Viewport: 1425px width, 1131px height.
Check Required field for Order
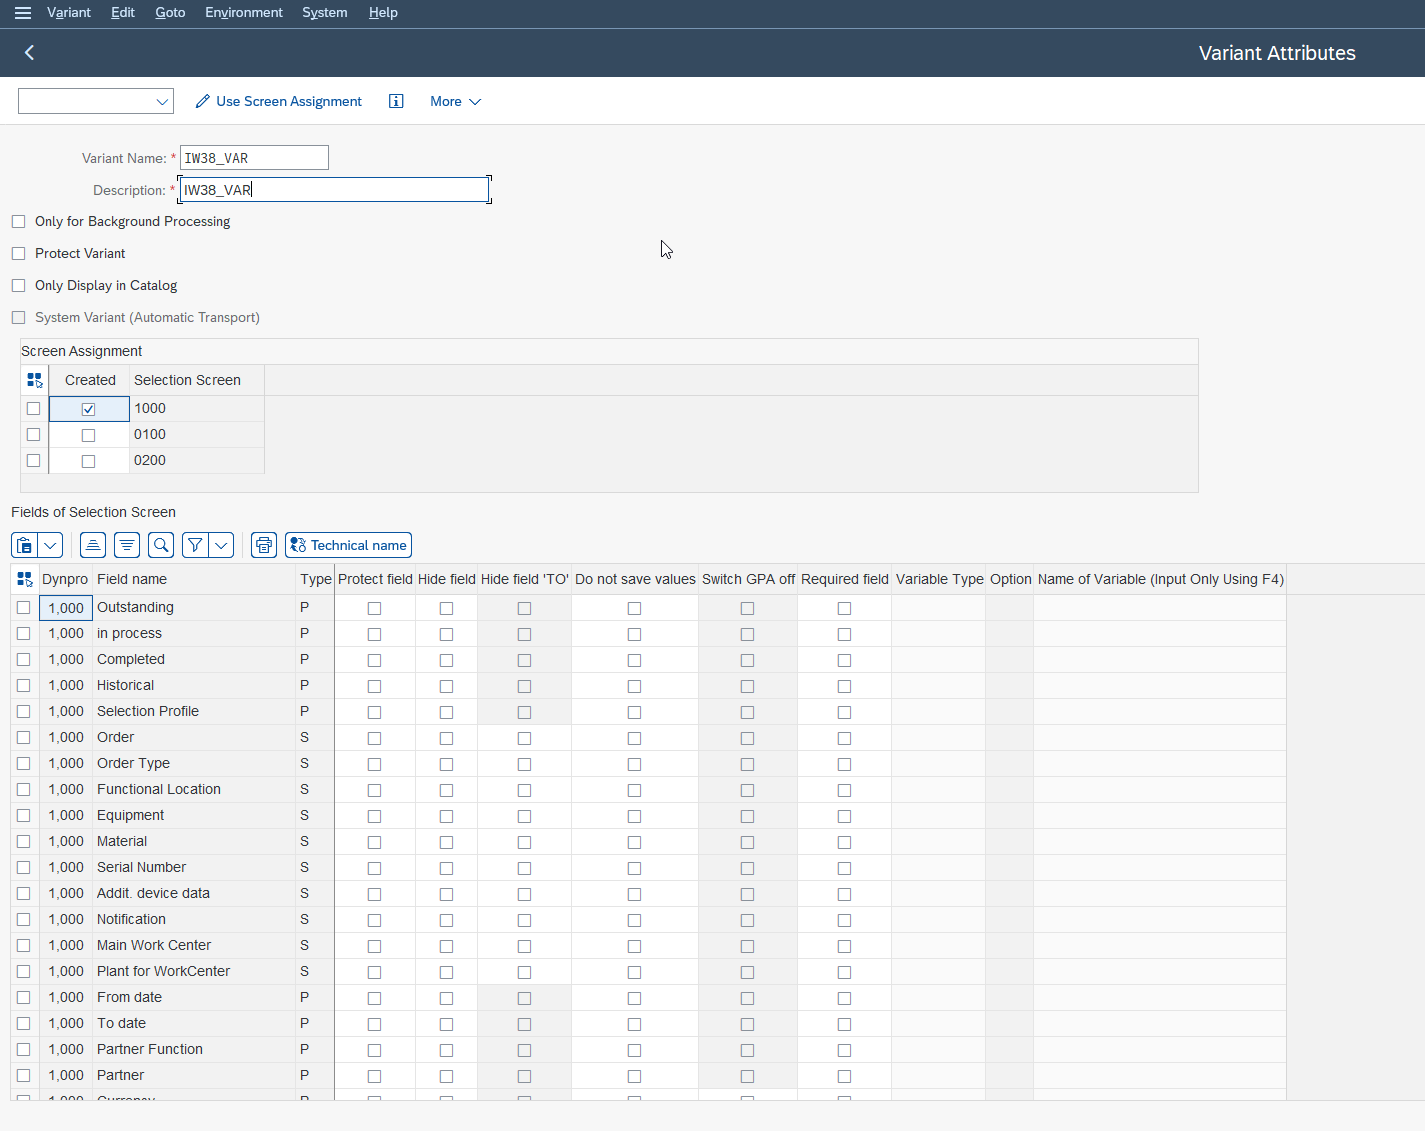click(844, 738)
